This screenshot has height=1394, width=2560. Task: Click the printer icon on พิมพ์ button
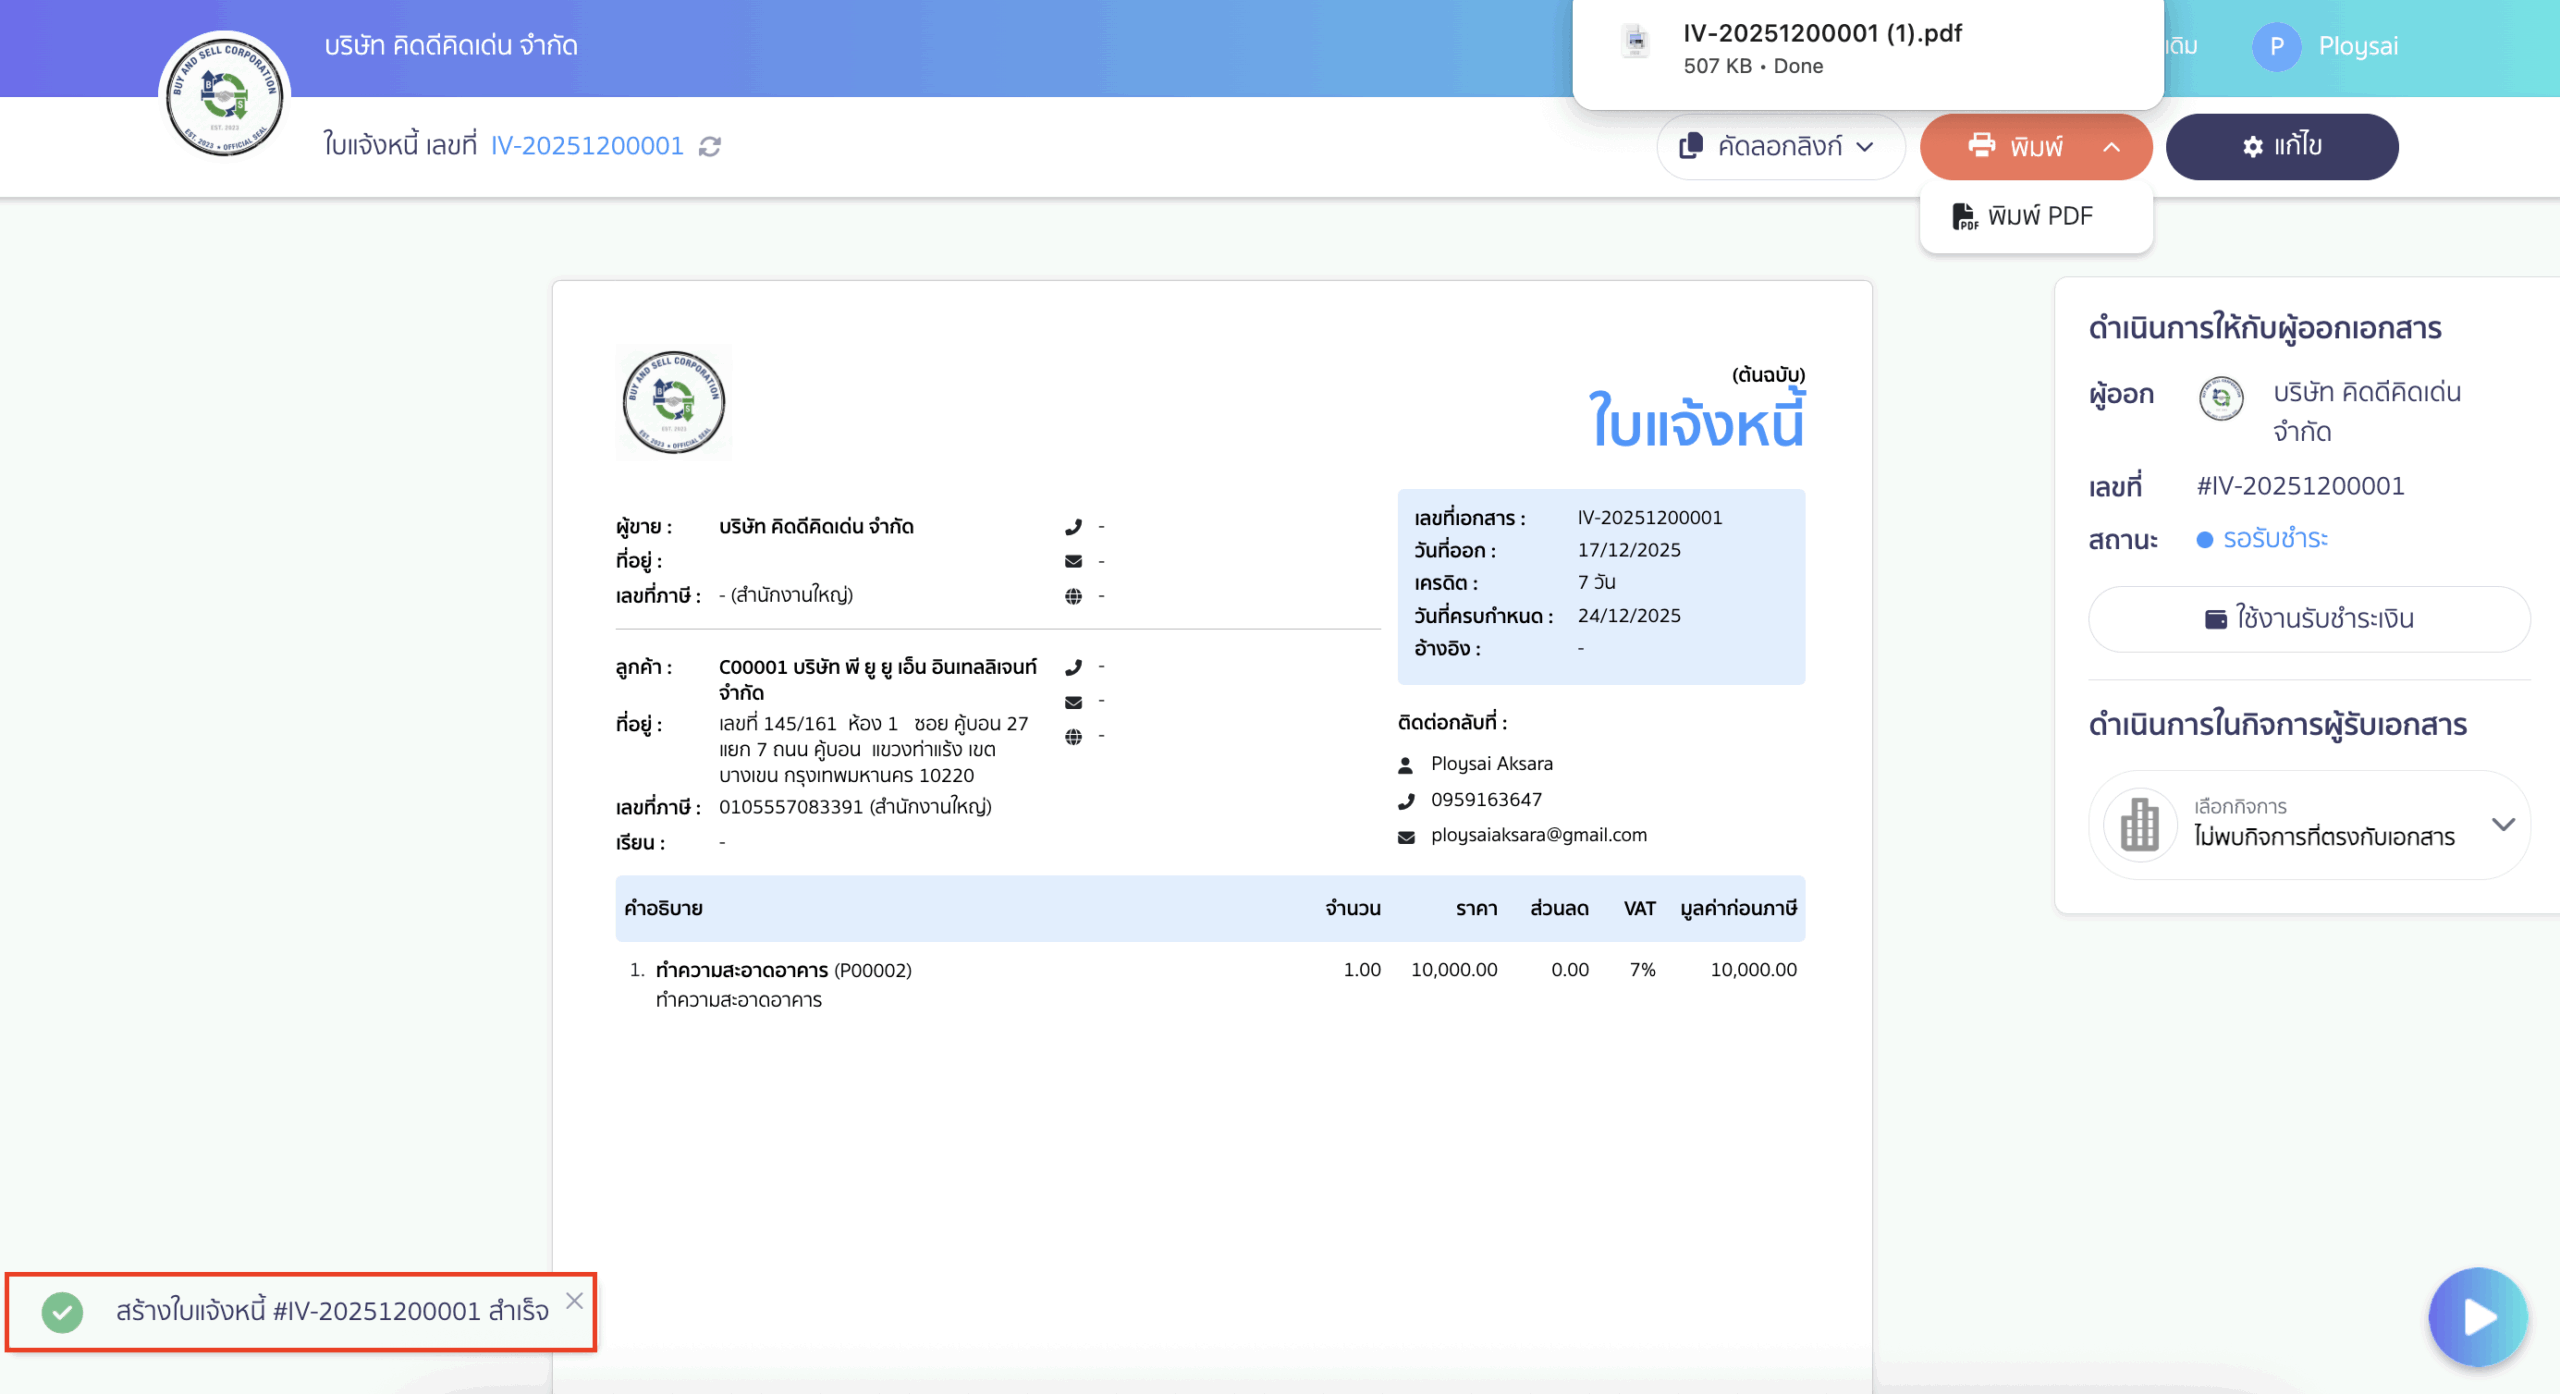(1981, 146)
